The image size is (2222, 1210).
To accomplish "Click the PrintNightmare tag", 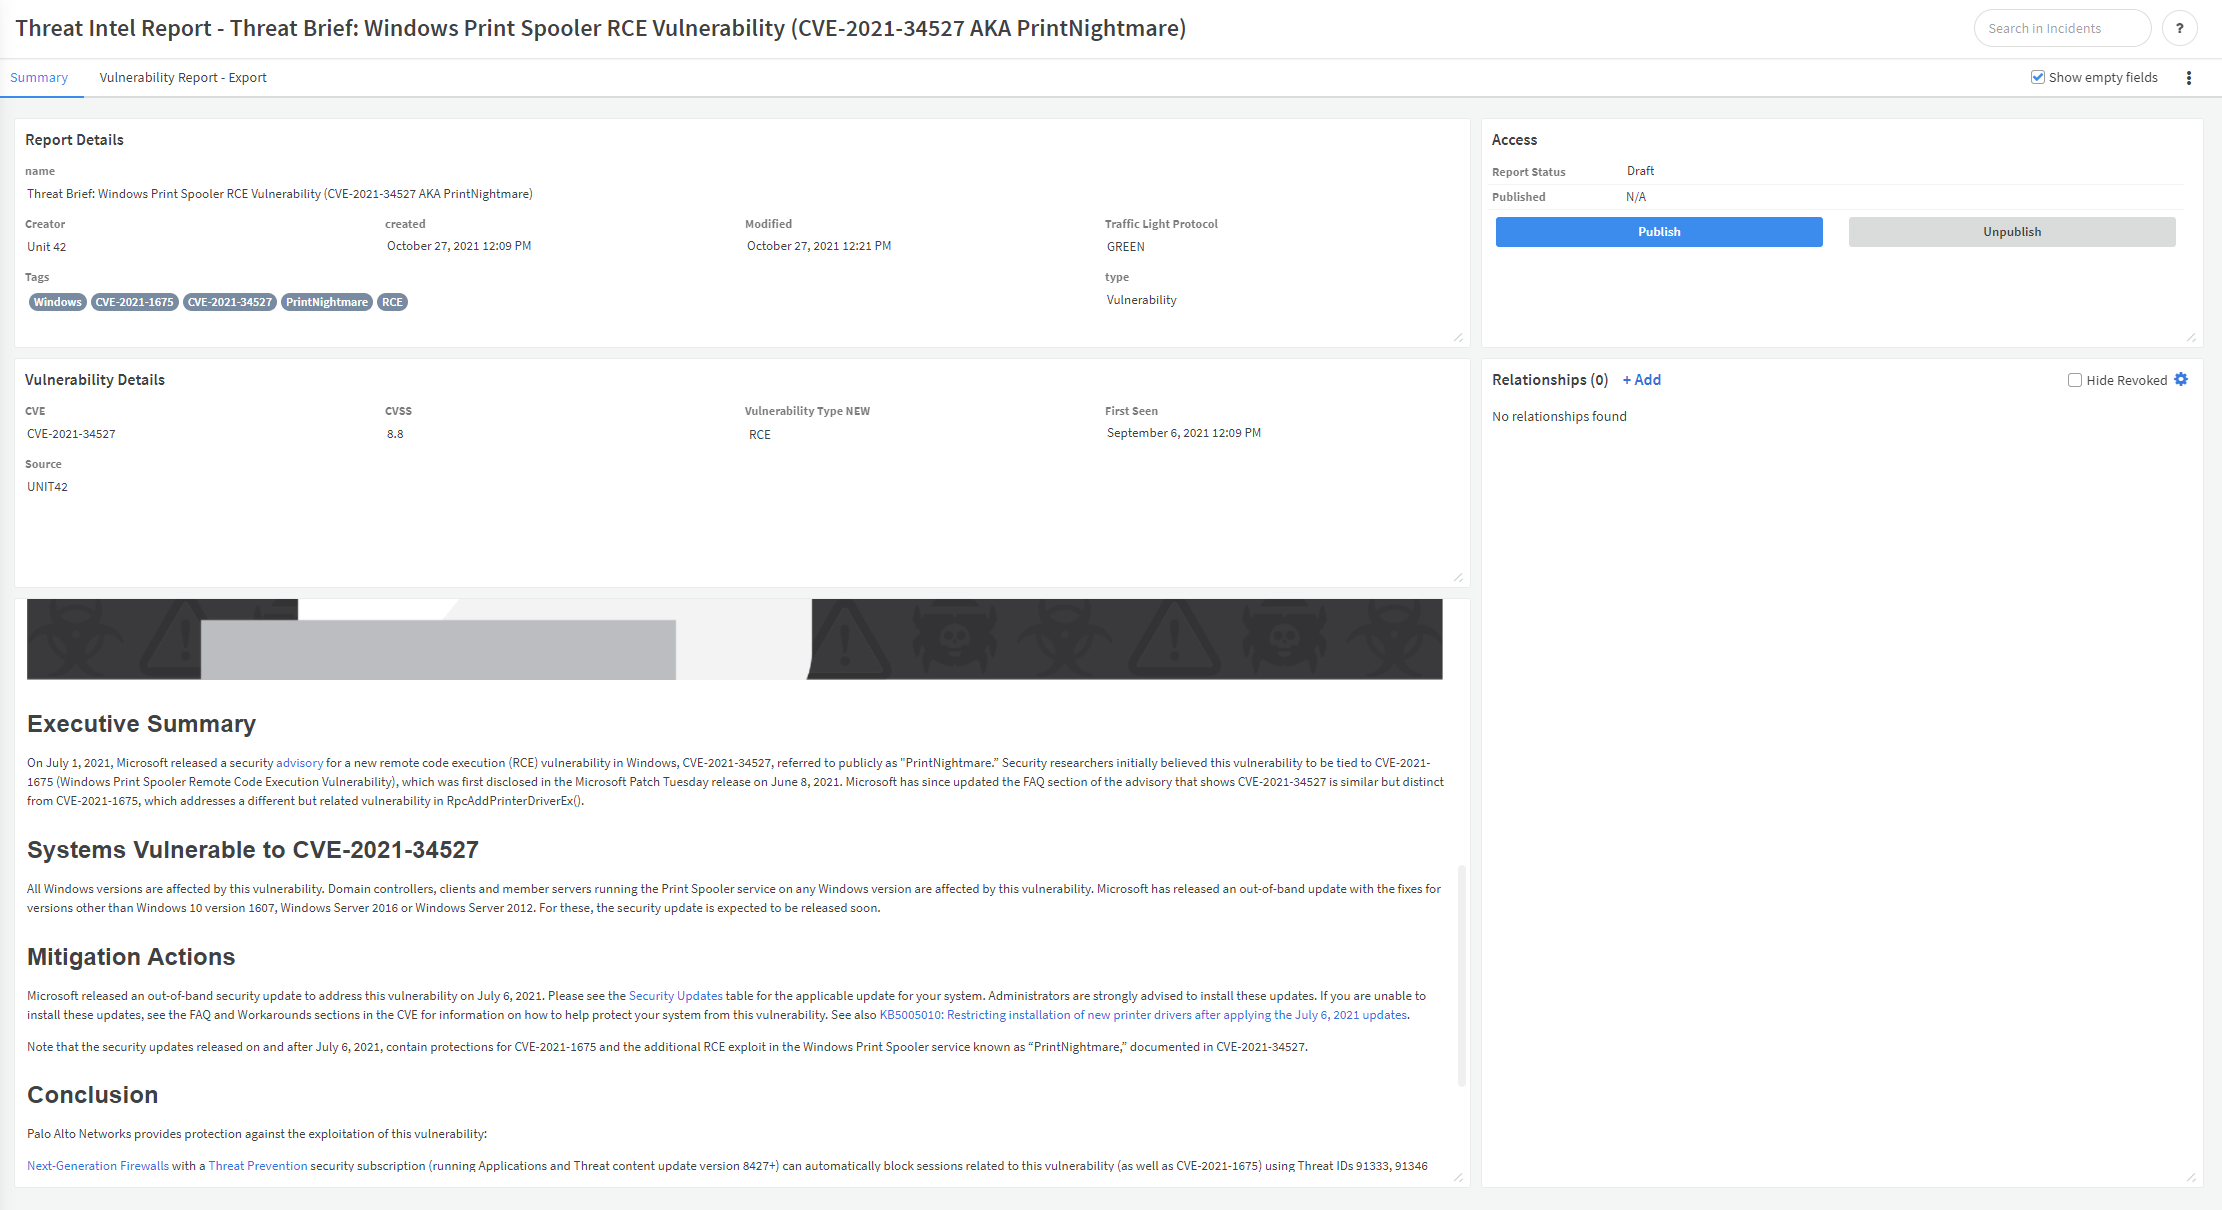I will [326, 302].
